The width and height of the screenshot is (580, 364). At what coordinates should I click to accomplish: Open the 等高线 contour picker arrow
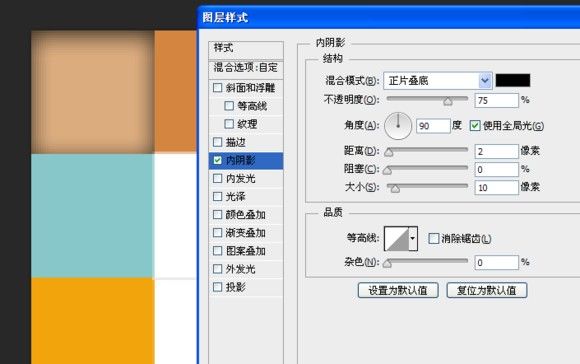(x=413, y=239)
